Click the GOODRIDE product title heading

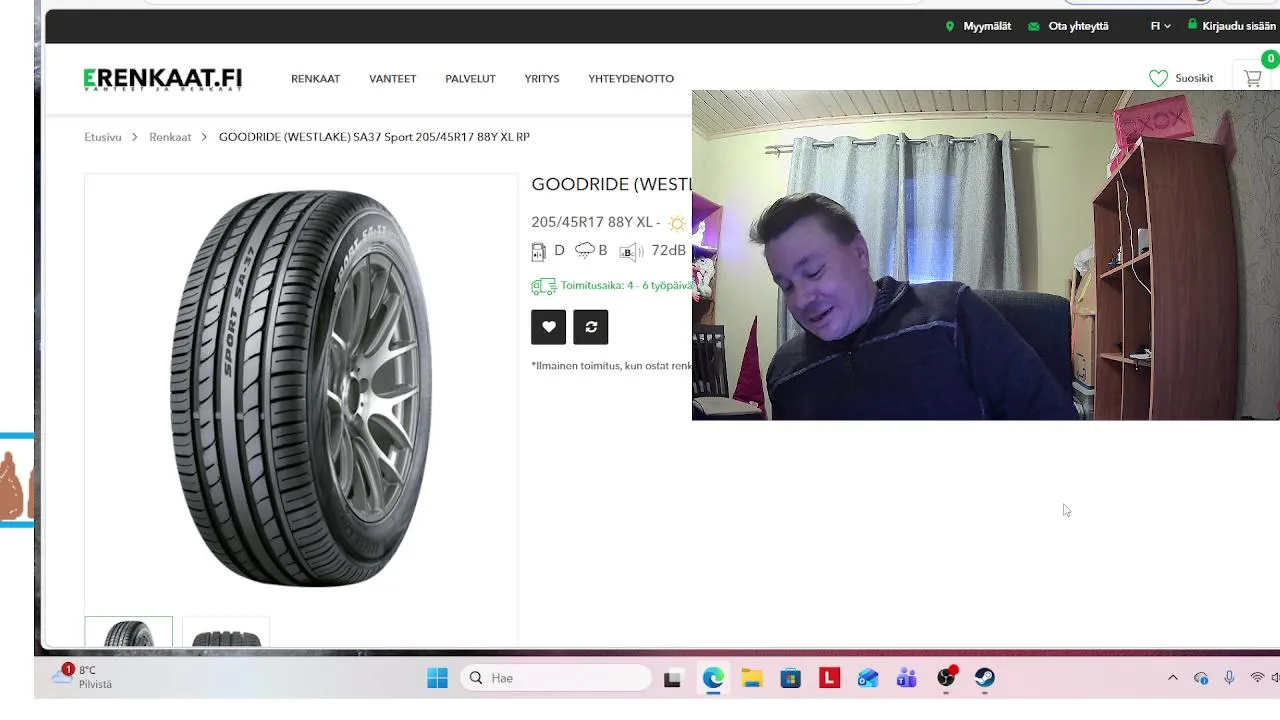tap(611, 184)
